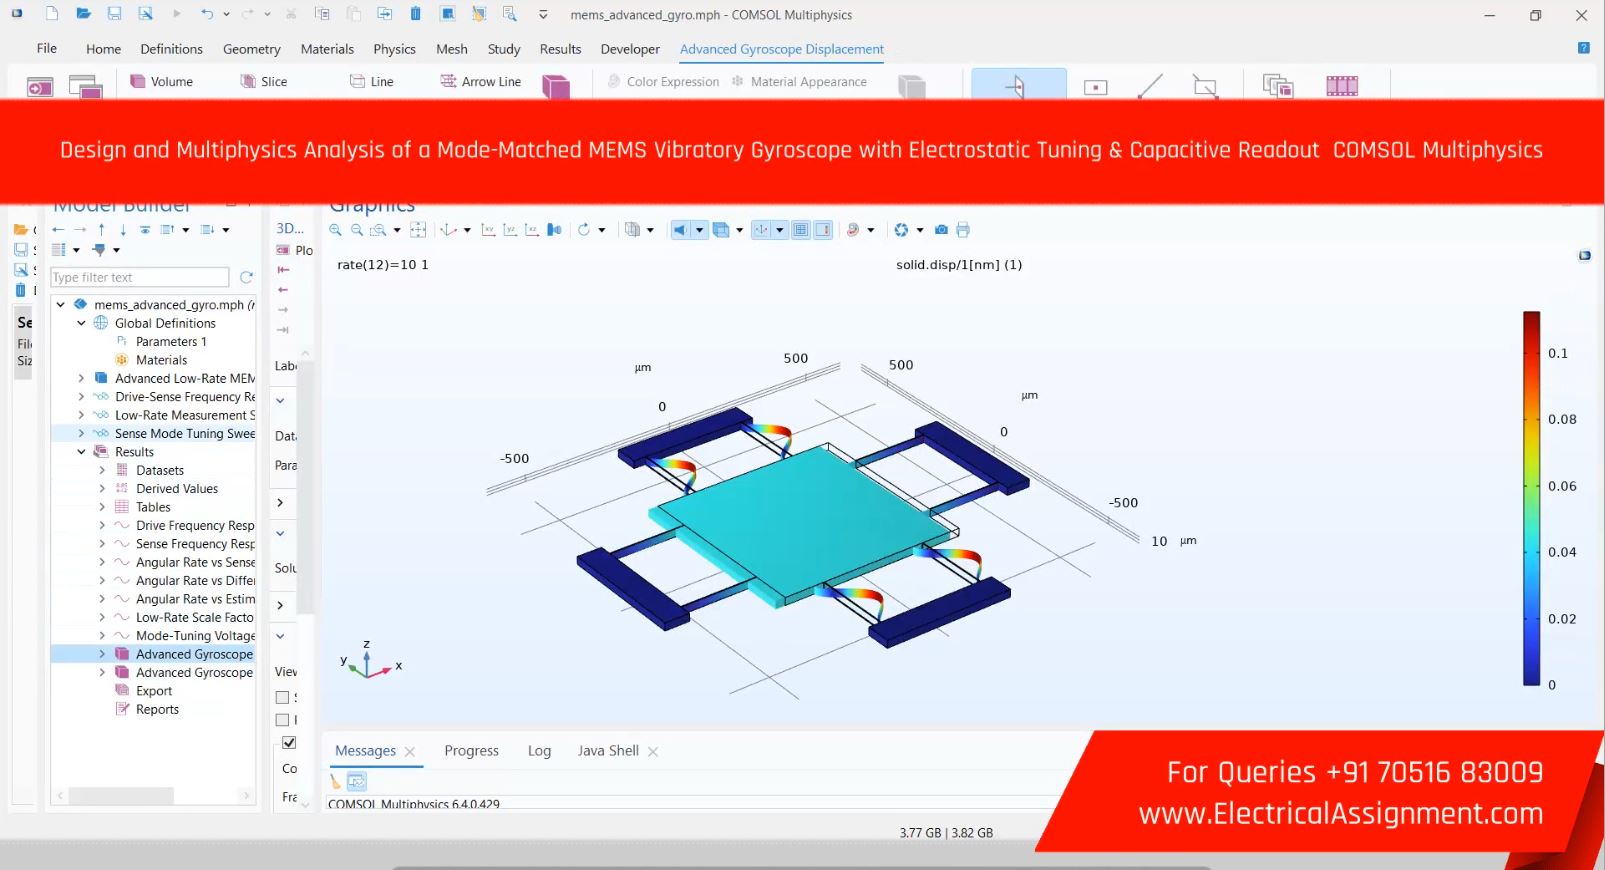Open the File menu

[x=47, y=48]
